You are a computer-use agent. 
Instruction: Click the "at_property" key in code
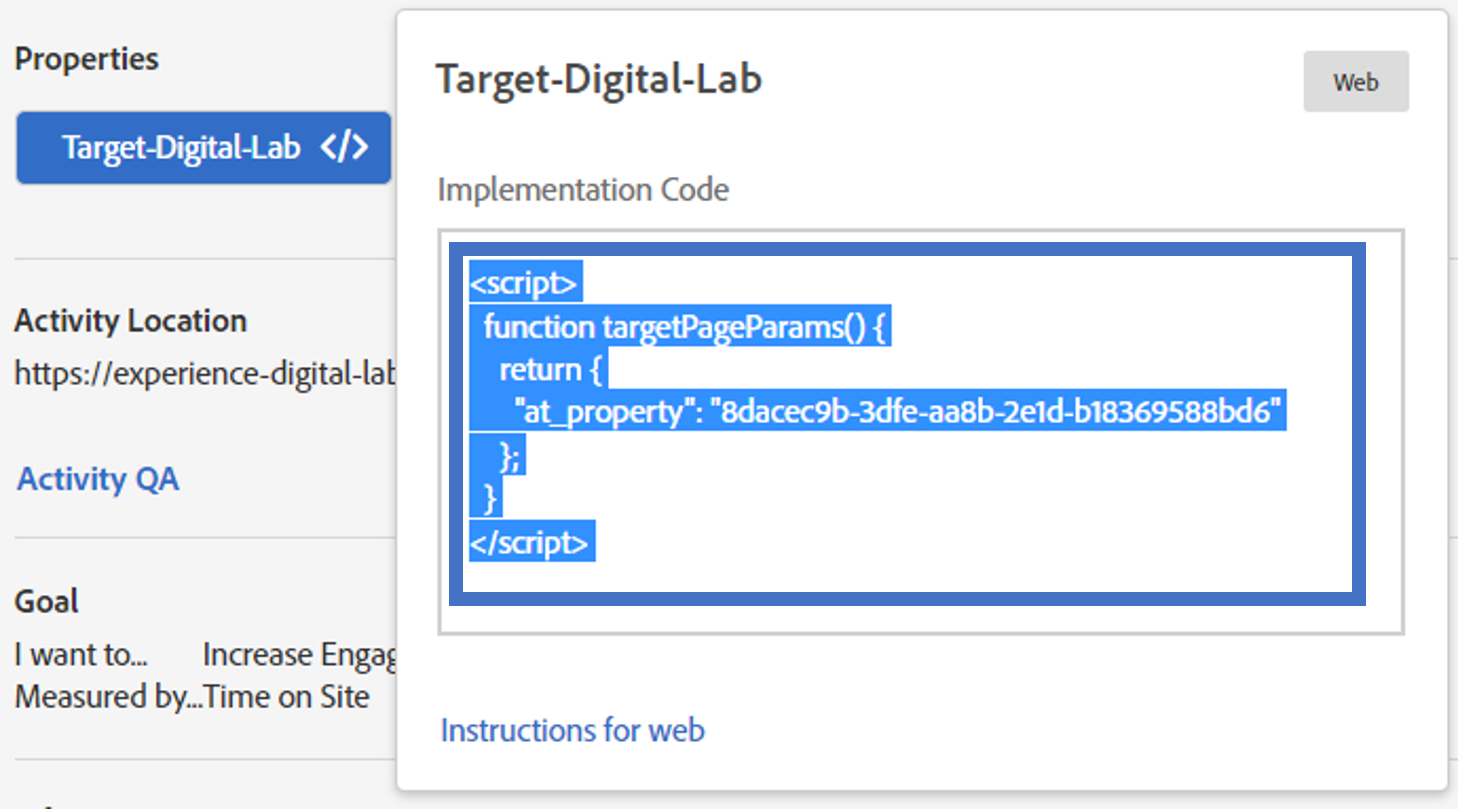tap(605, 411)
